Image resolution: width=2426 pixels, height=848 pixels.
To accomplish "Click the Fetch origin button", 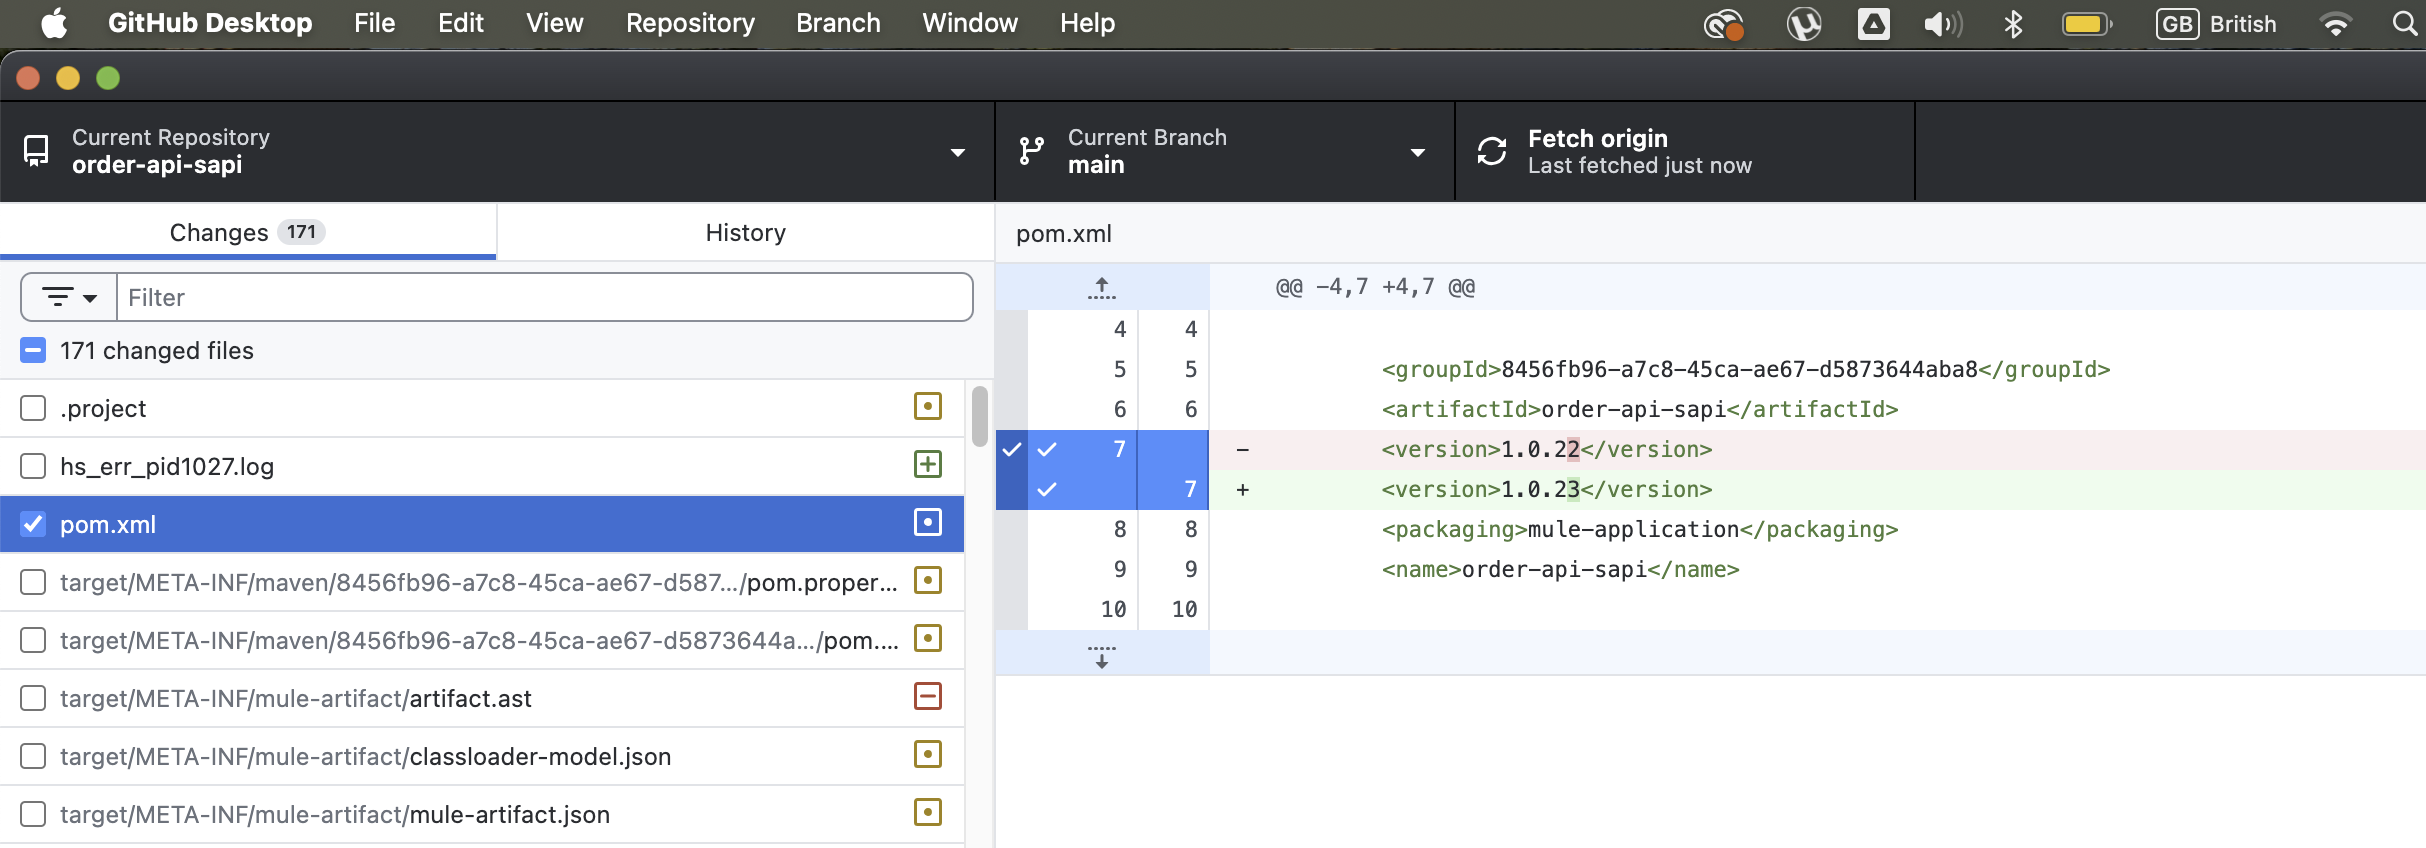I will pyautogui.click(x=1685, y=152).
